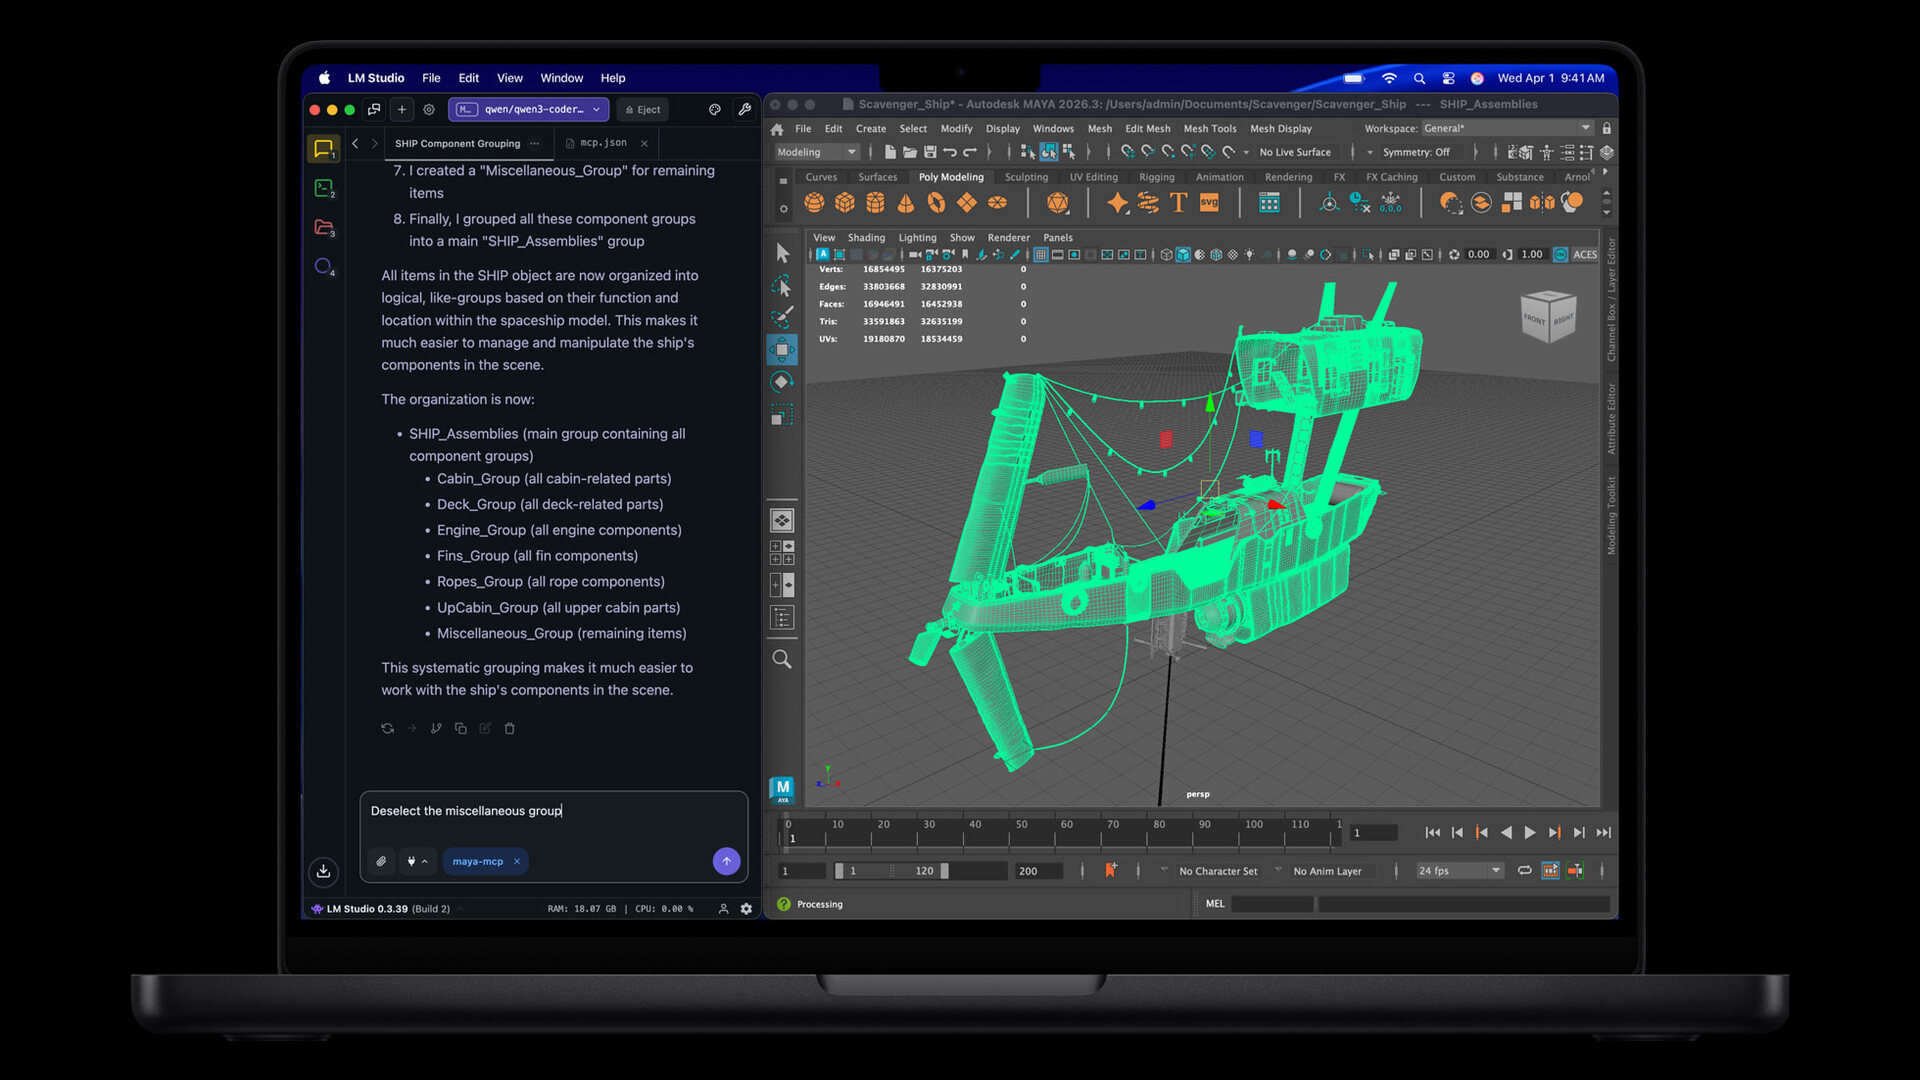Click the magnifier search icon in toolbox
The image size is (1920, 1080).
[x=782, y=659]
